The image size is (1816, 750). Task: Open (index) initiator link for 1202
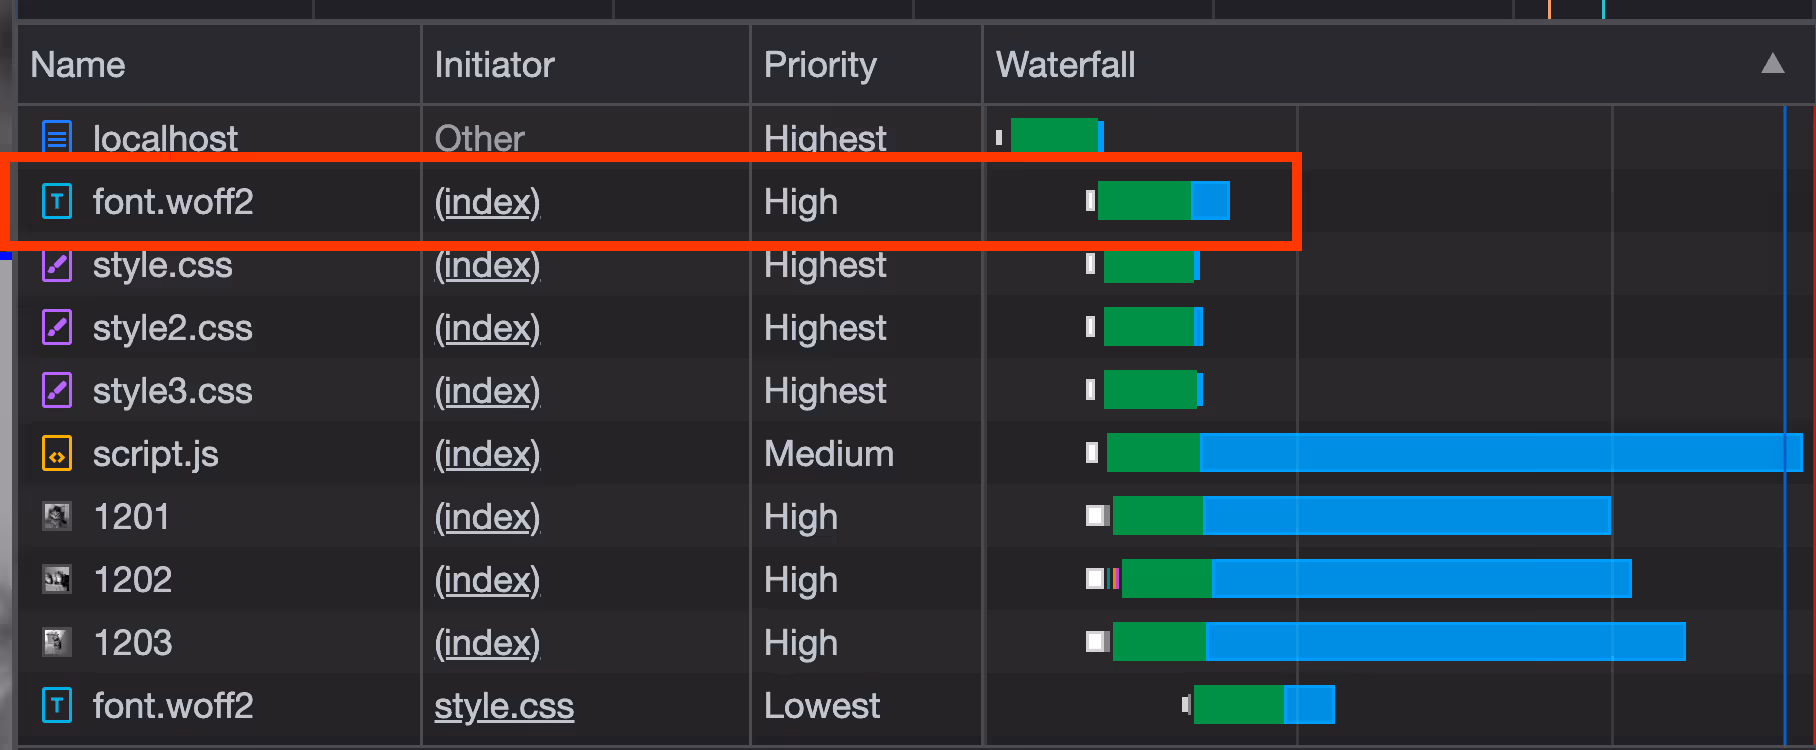(x=487, y=580)
